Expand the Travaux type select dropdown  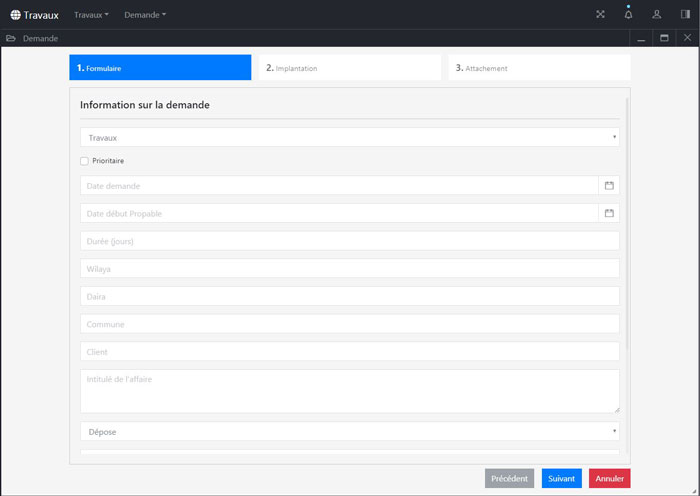coord(349,138)
